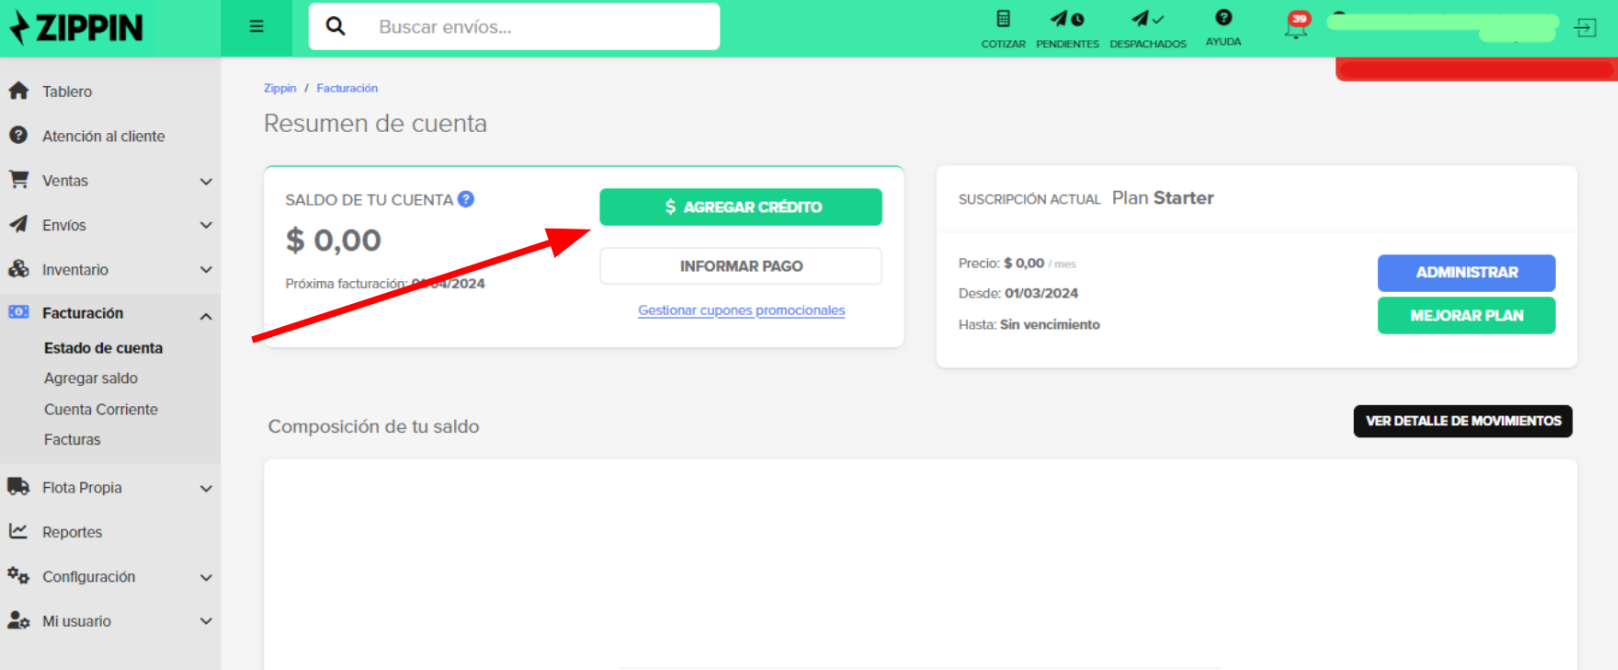Click the Envíos paper plane icon
1618x670 pixels.
point(18,225)
